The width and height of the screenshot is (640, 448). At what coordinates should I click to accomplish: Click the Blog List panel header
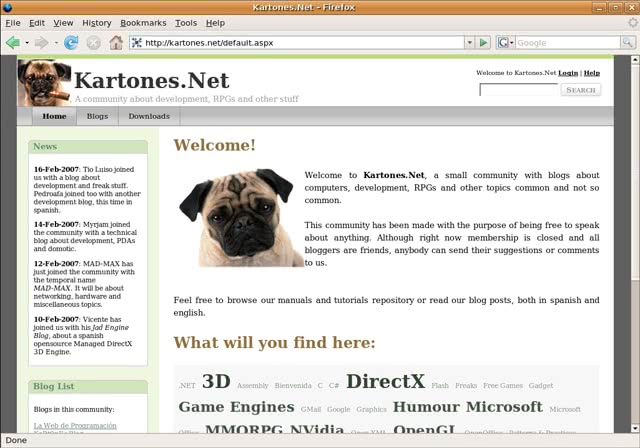(x=88, y=386)
